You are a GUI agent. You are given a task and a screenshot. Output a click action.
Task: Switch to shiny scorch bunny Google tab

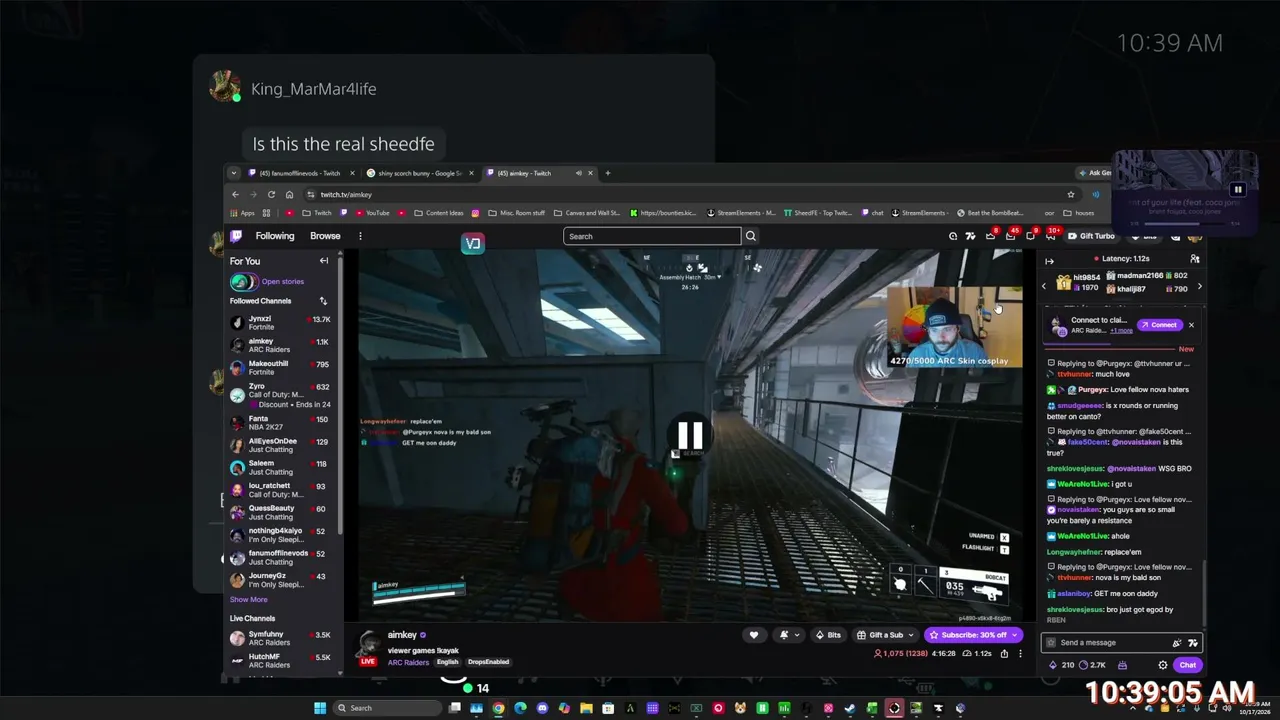pos(418,173)
